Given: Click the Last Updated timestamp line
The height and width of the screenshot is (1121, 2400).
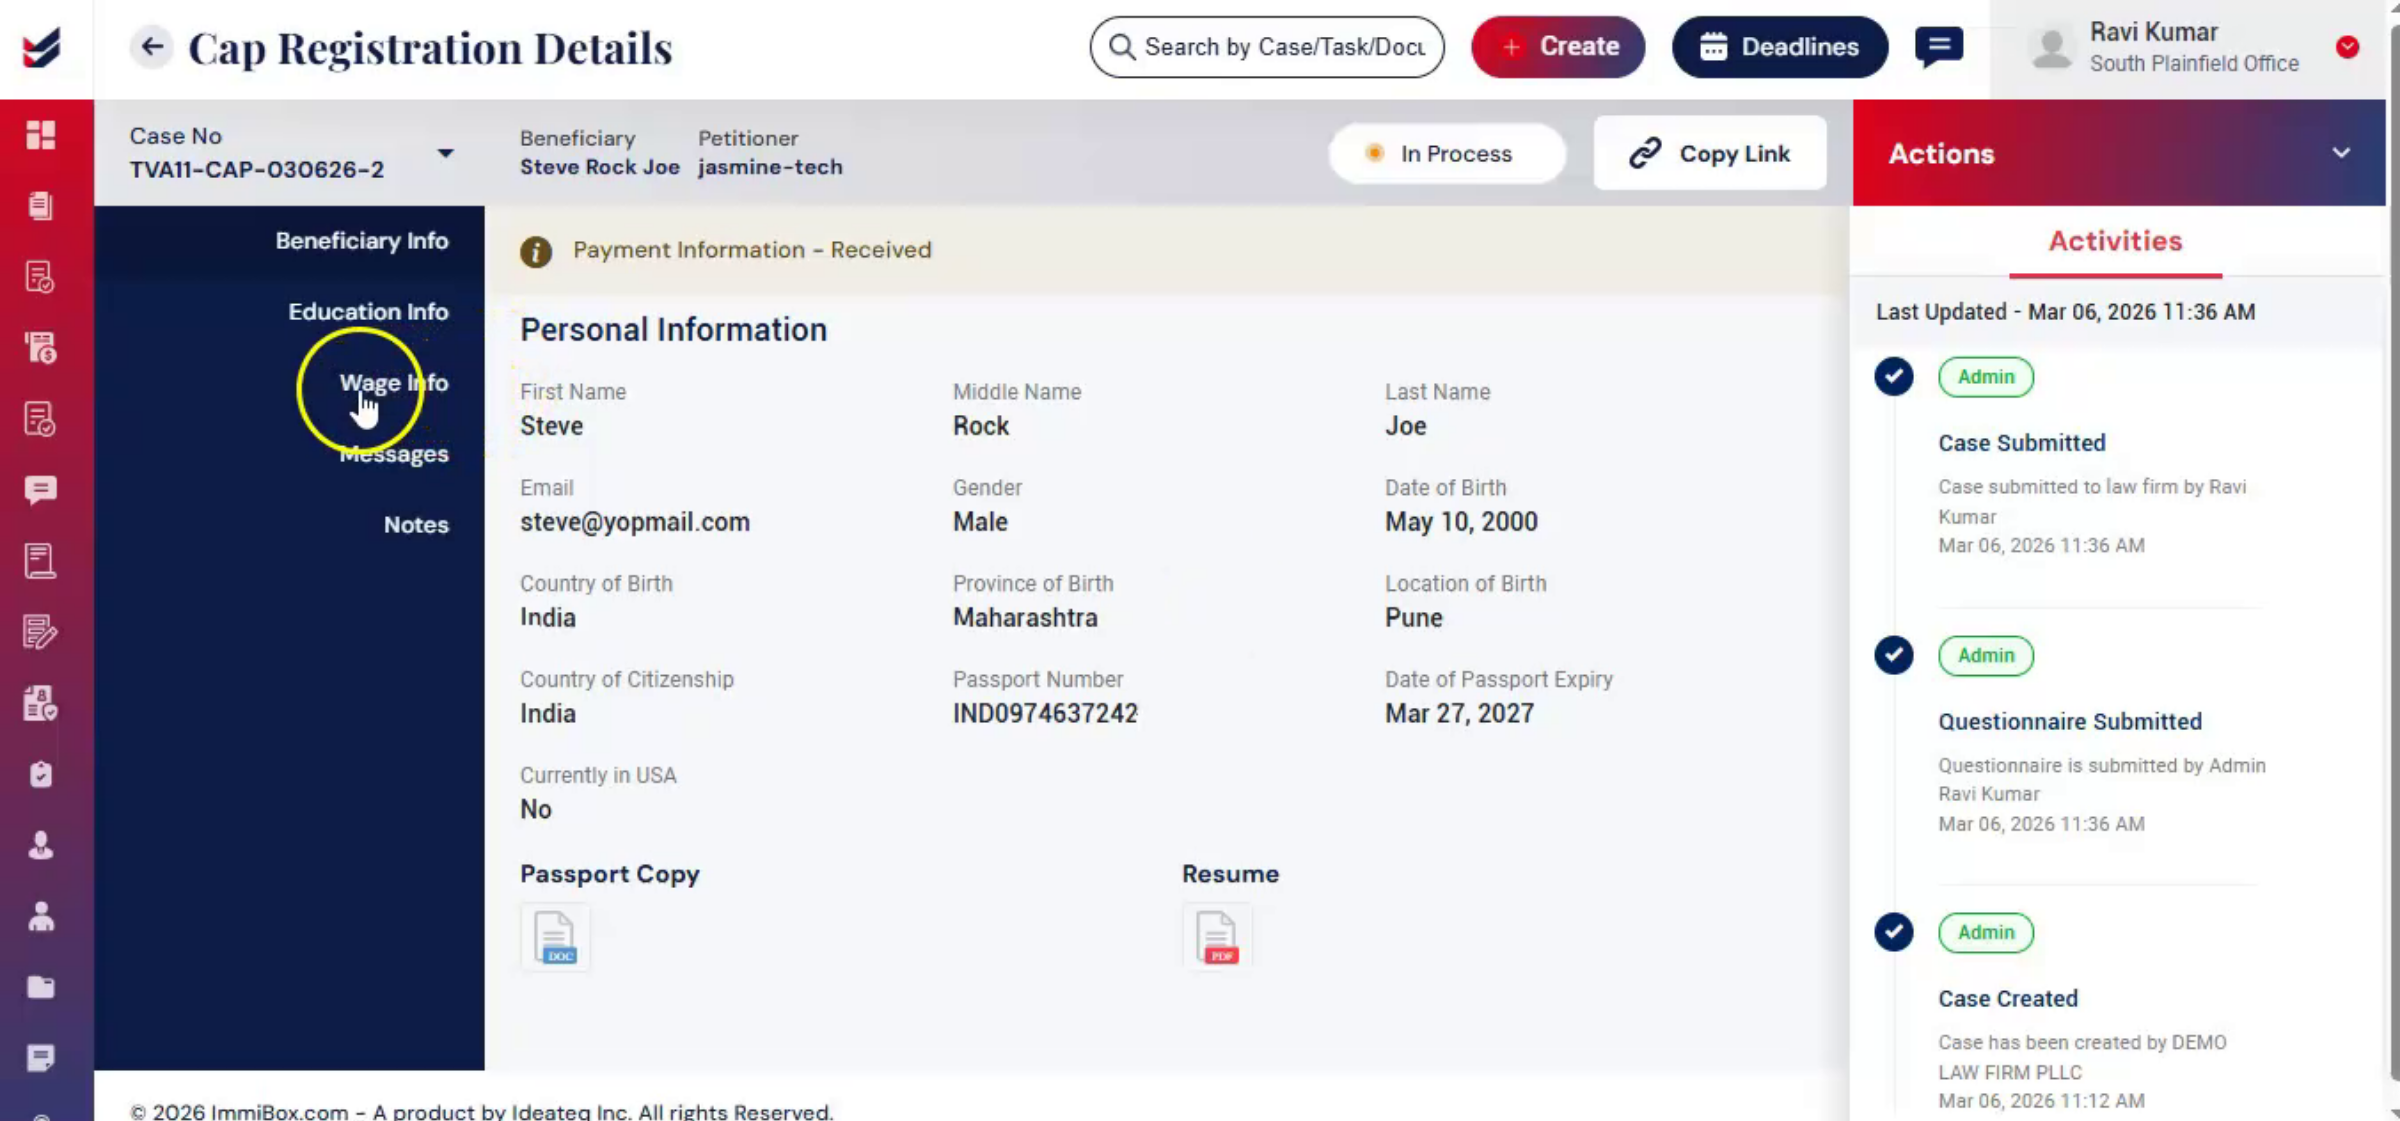Looking at the screenshot, I should pos(2065,312).
